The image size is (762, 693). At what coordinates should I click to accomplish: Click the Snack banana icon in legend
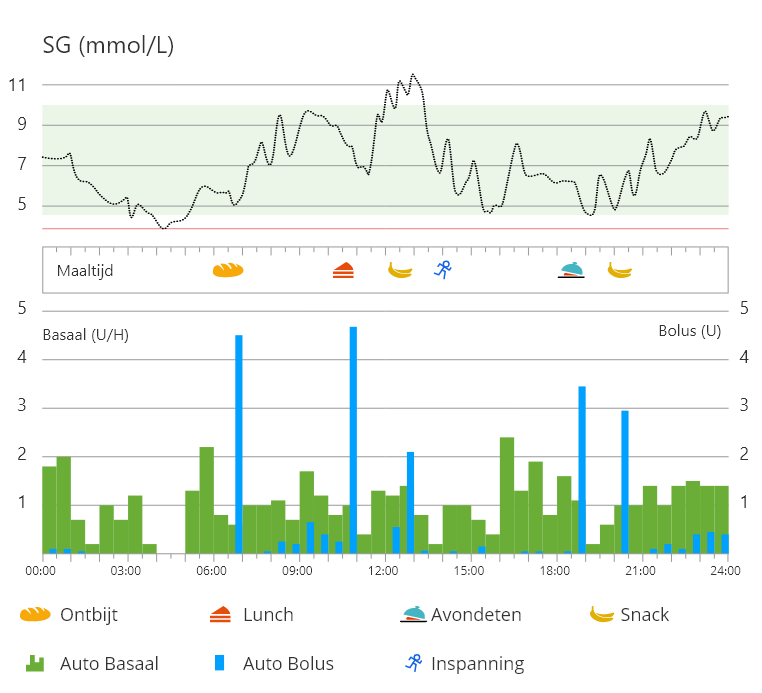602,614
